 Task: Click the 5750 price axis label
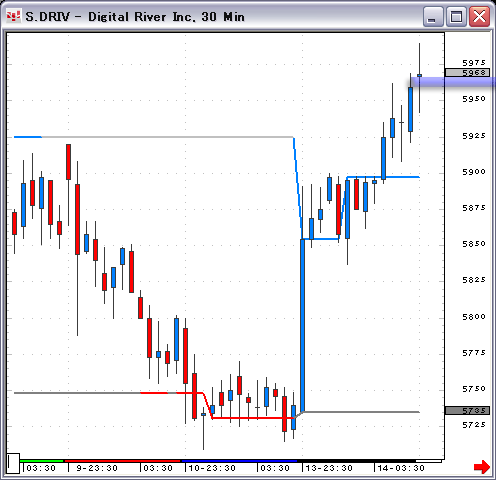click(x=474, y=389)
